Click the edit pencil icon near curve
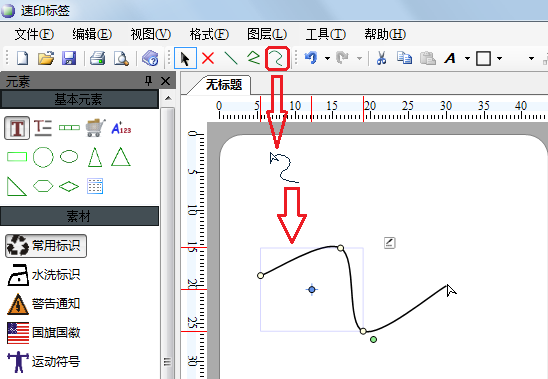 [390, 243]
